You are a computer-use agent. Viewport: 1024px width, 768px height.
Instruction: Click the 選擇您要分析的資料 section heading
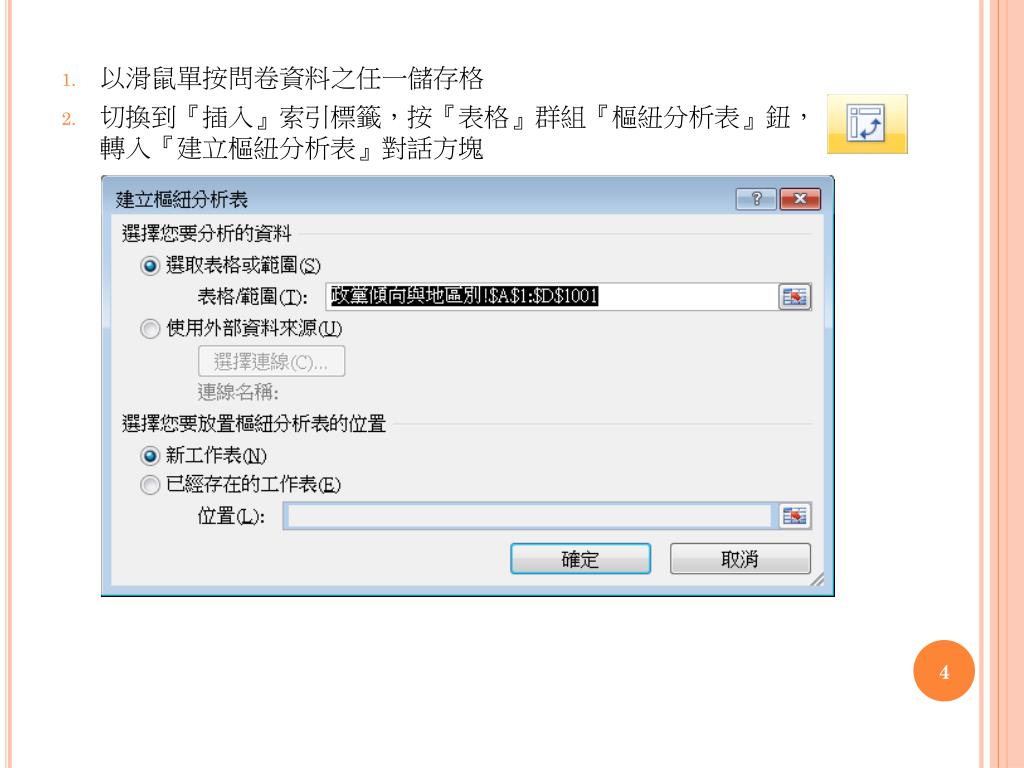tap(206, 233)
